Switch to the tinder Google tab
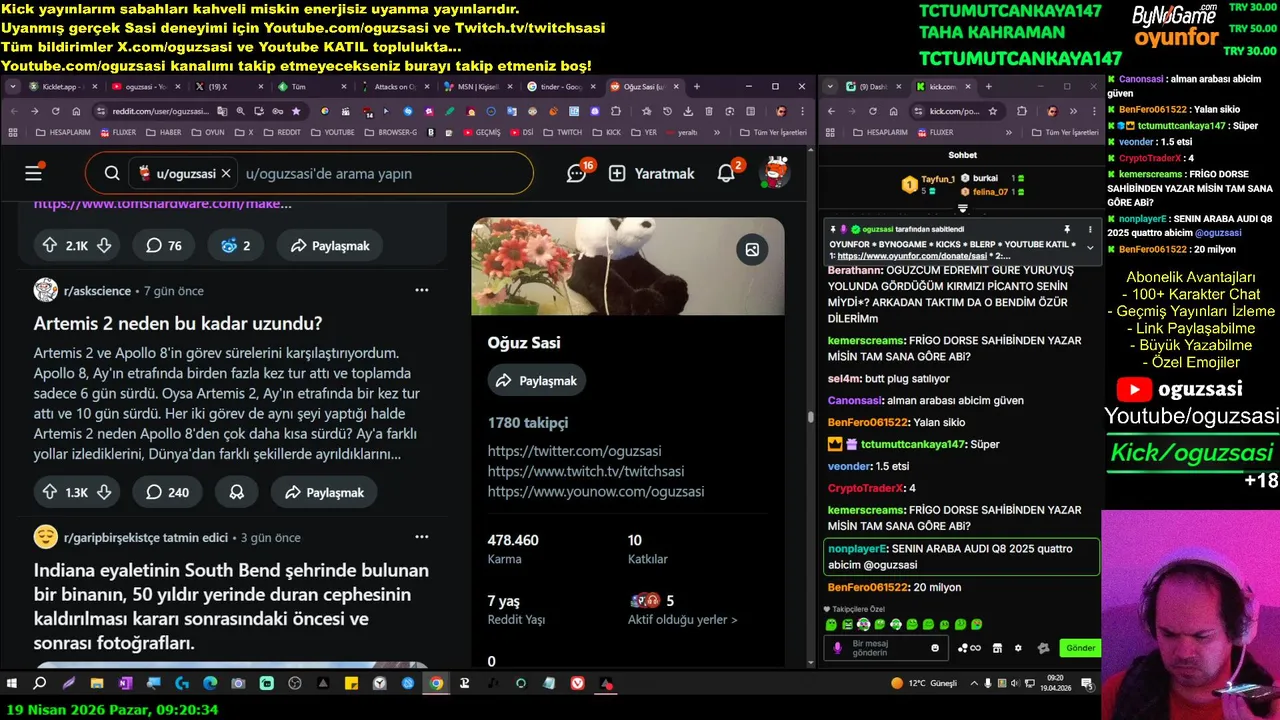This screenshot has height=720, width=1280. pyautogui.click(x=560, y=87)
